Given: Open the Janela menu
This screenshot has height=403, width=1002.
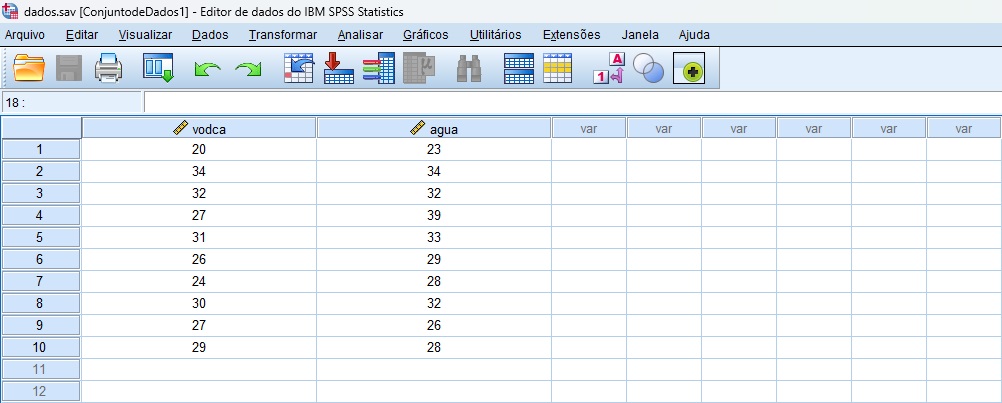Looking at the screenshot, I should coord(640,35).
